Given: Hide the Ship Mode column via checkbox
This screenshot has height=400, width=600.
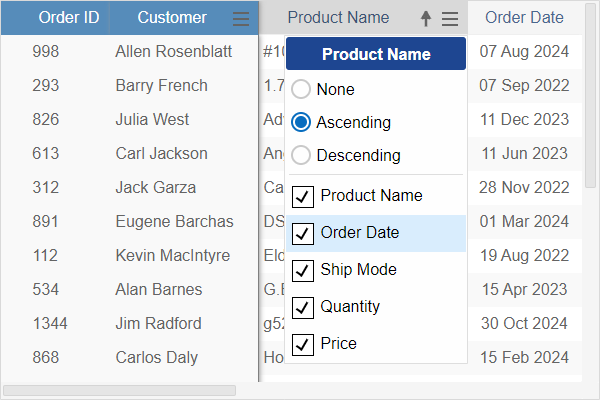Looking at the screenshot, I should 303,270.
